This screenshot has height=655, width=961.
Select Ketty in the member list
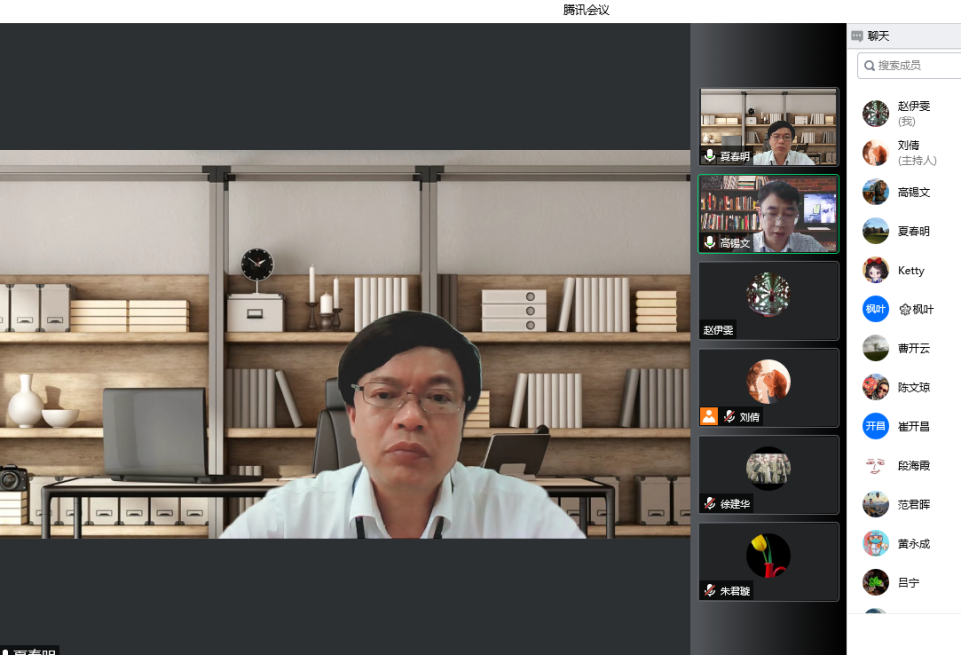click(910, 271)
